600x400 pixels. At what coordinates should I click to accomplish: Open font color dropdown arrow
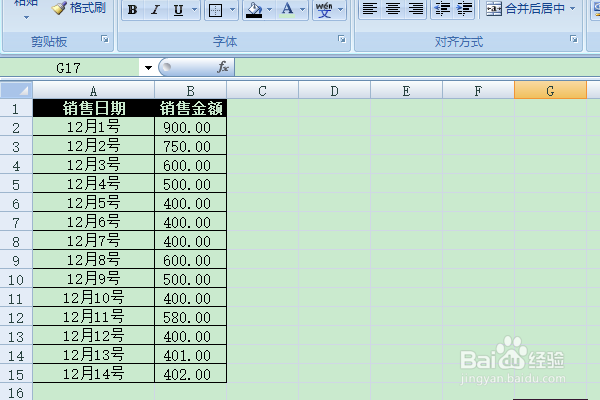click(302, 10)
